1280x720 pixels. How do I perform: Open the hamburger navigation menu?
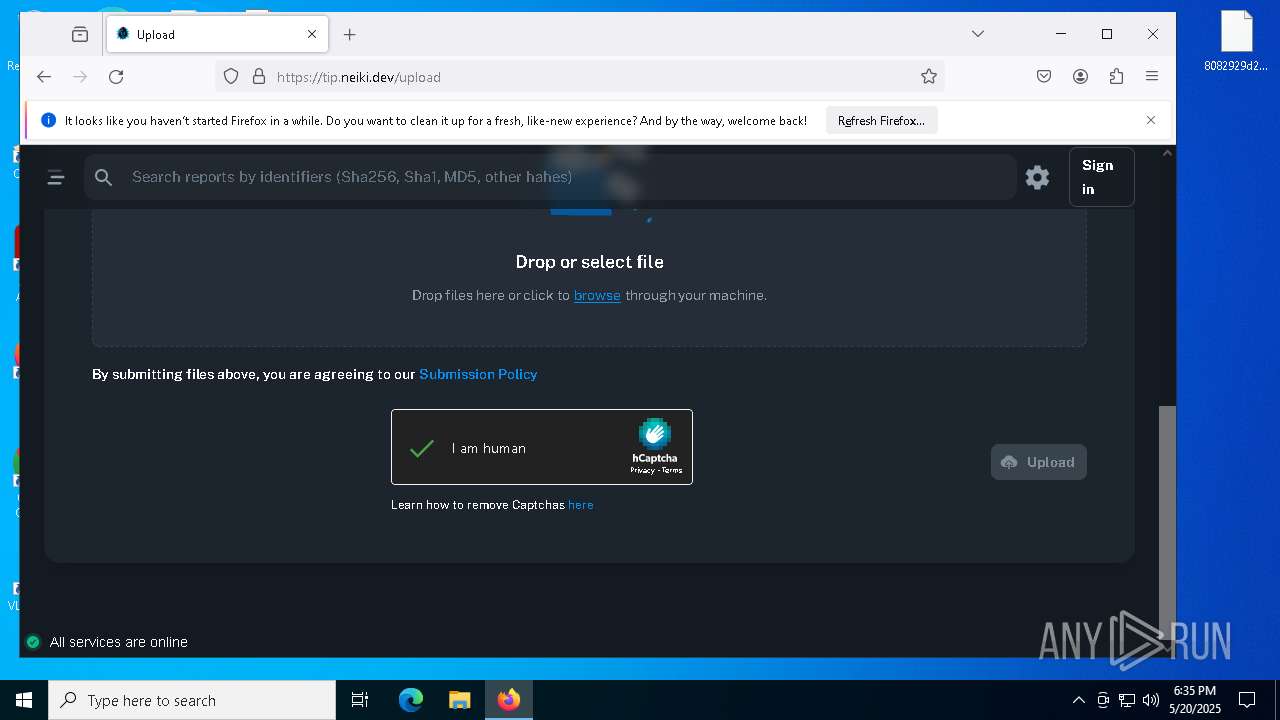[x=56, y=178]
